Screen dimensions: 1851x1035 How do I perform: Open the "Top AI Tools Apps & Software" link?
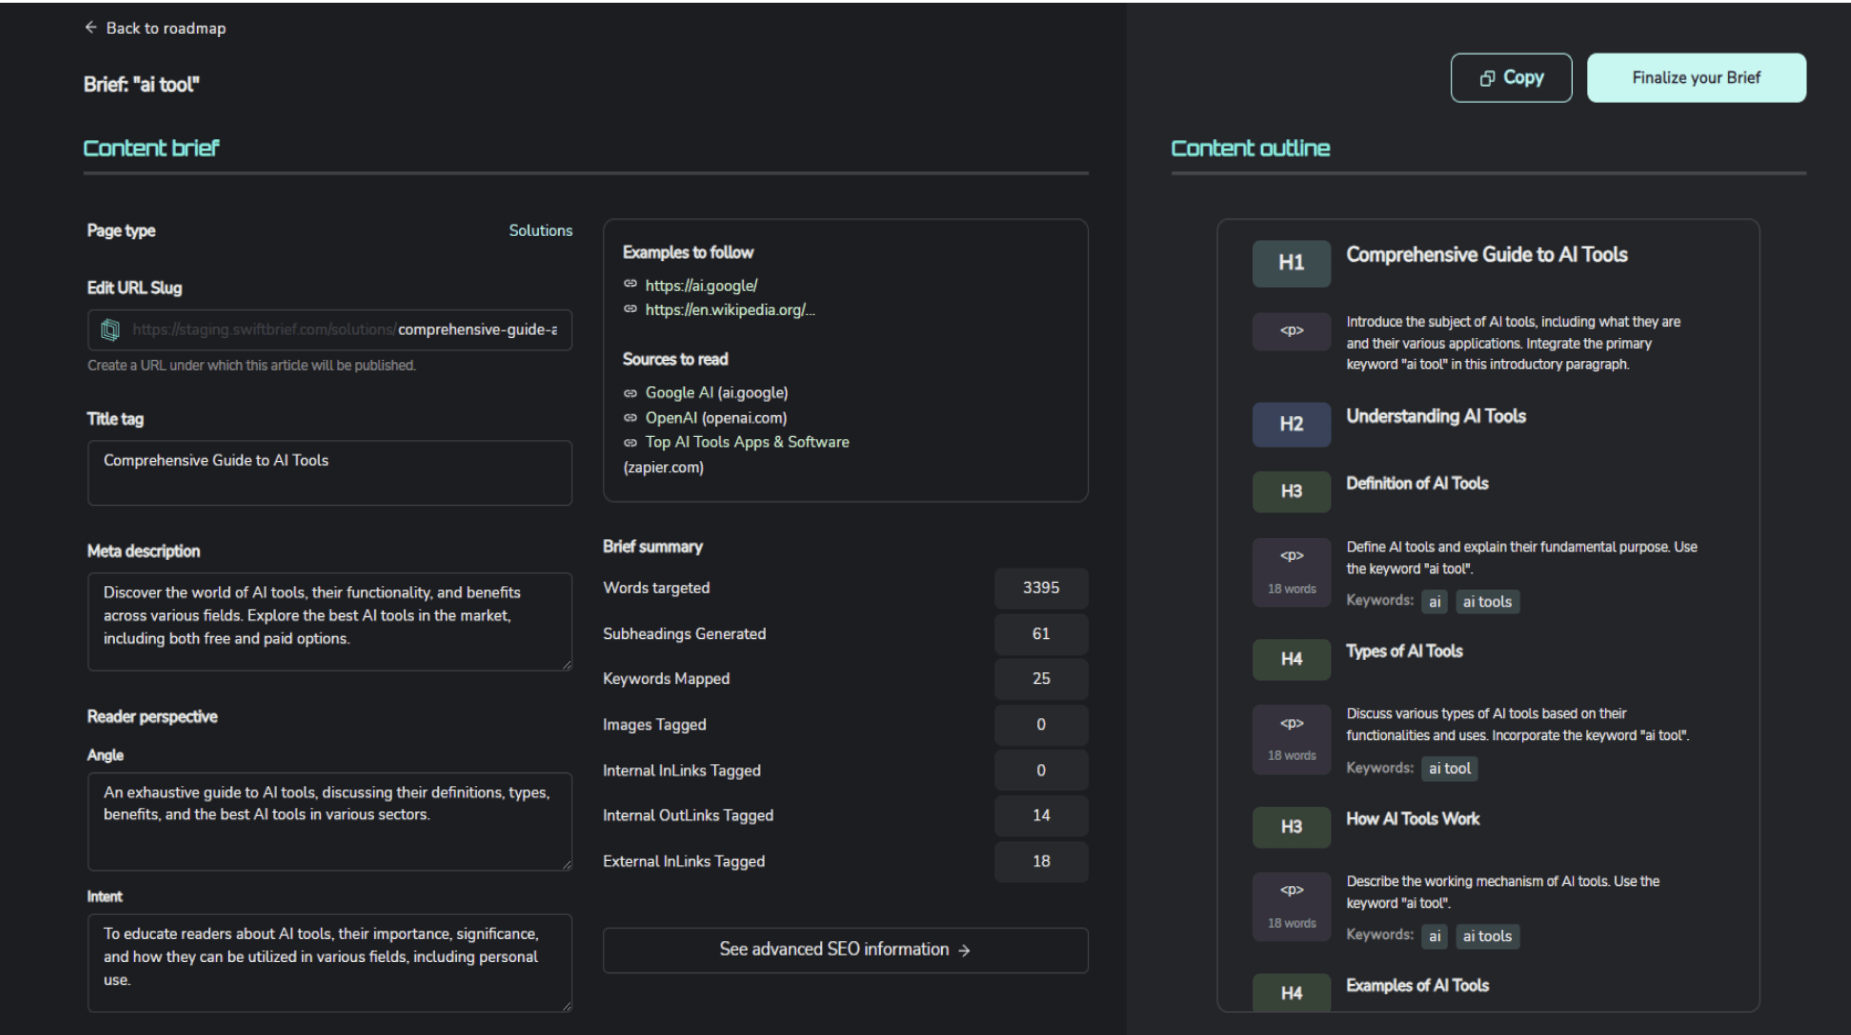click(x=746, y=442)
